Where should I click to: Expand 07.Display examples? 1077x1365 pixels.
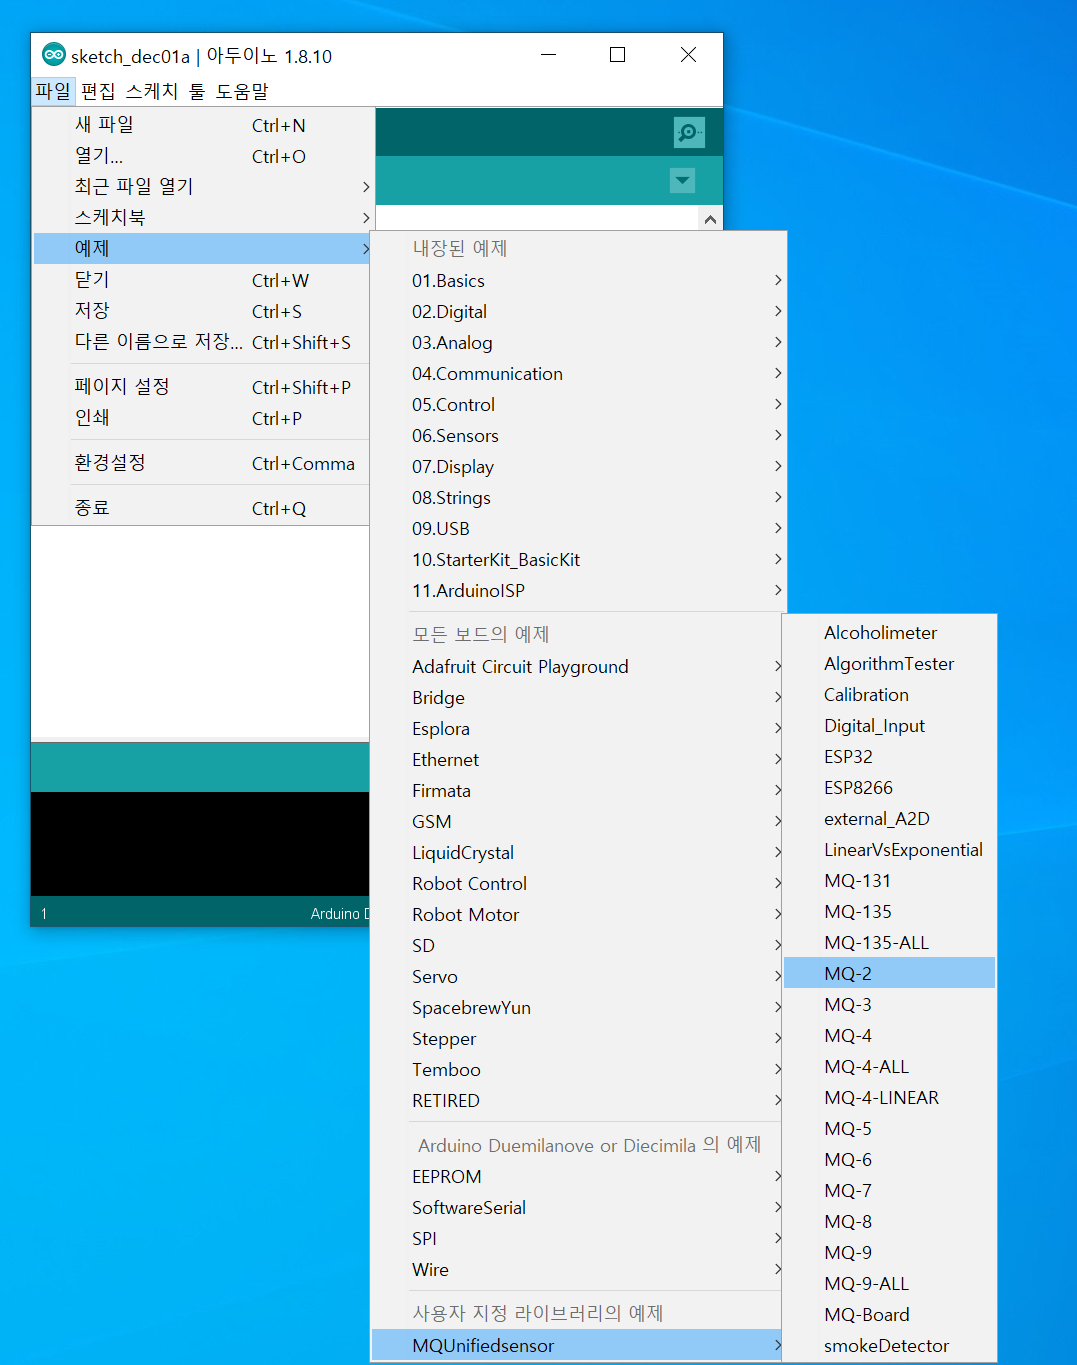click(x=578, y=467)
